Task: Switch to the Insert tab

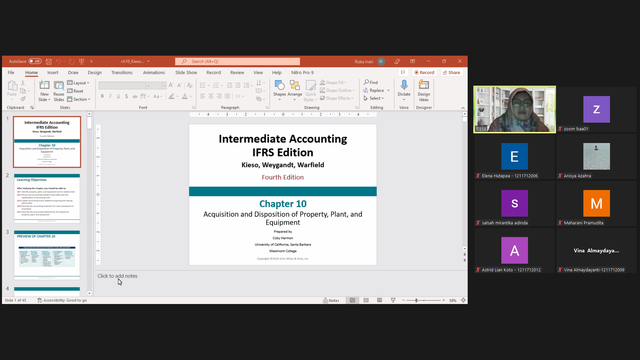Action: 53,72
